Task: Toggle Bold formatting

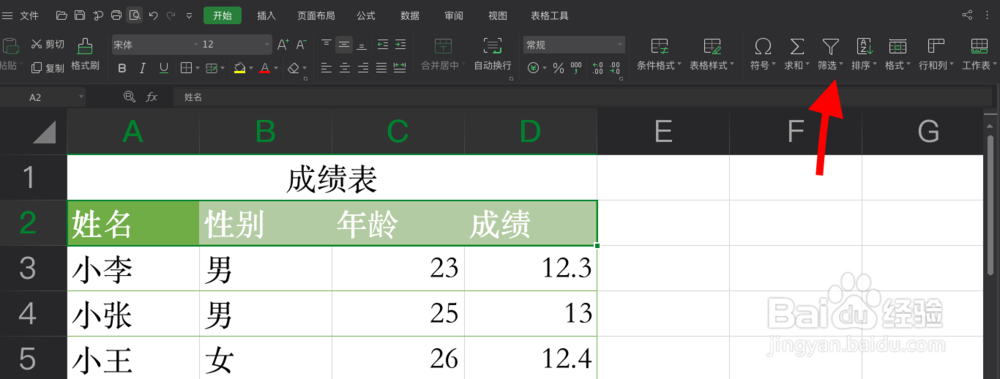Action: pyautogui.click(x=122, y=68)
